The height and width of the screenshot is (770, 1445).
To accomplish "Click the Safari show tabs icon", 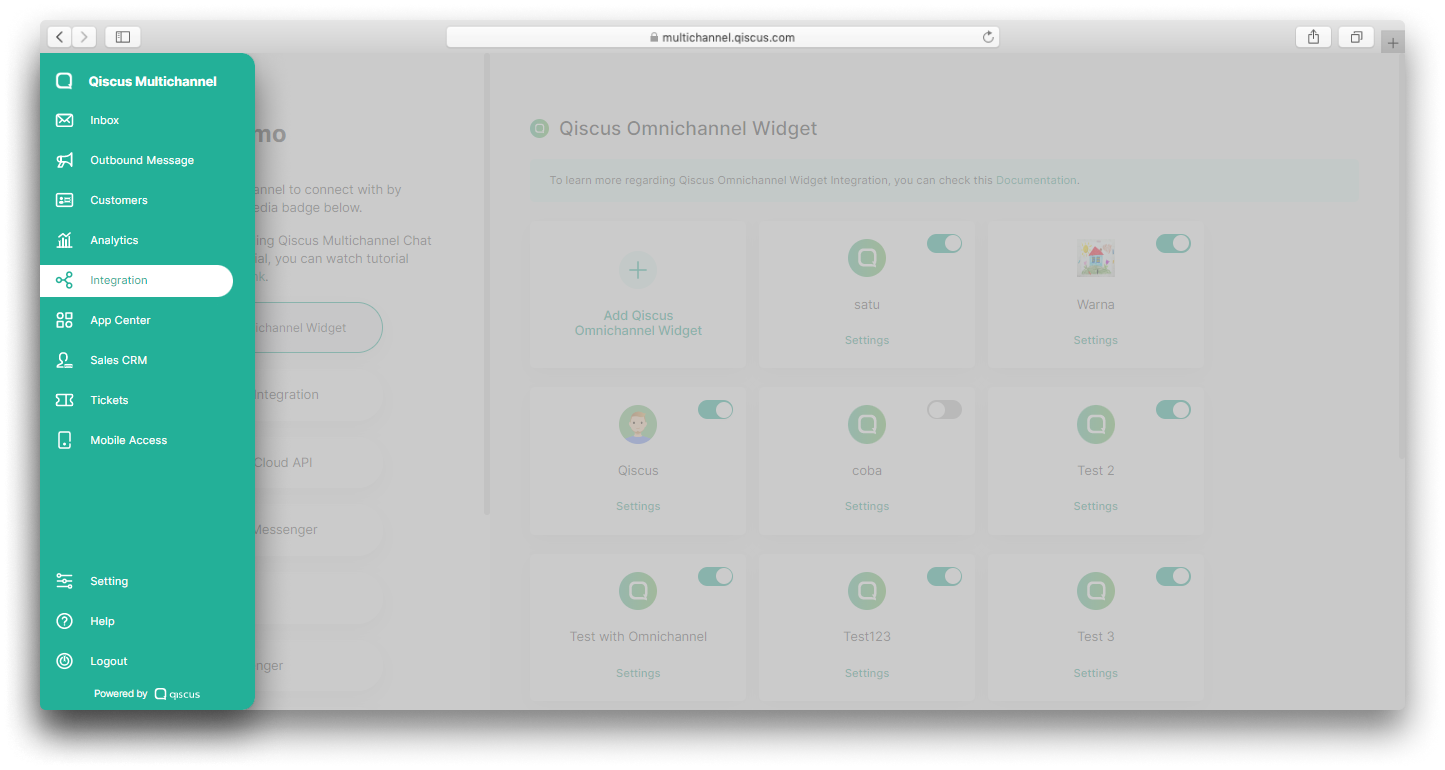I will point(1356,37).
